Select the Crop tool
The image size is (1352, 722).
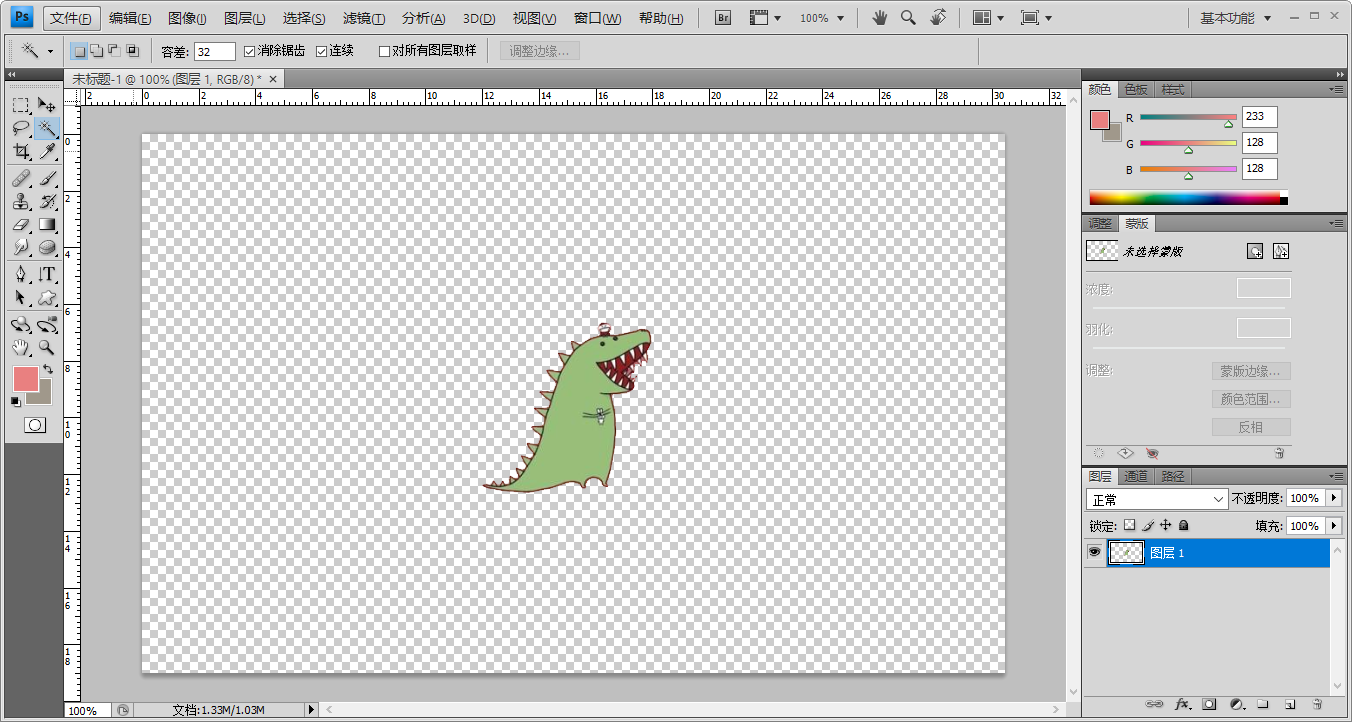pos(20,152)
